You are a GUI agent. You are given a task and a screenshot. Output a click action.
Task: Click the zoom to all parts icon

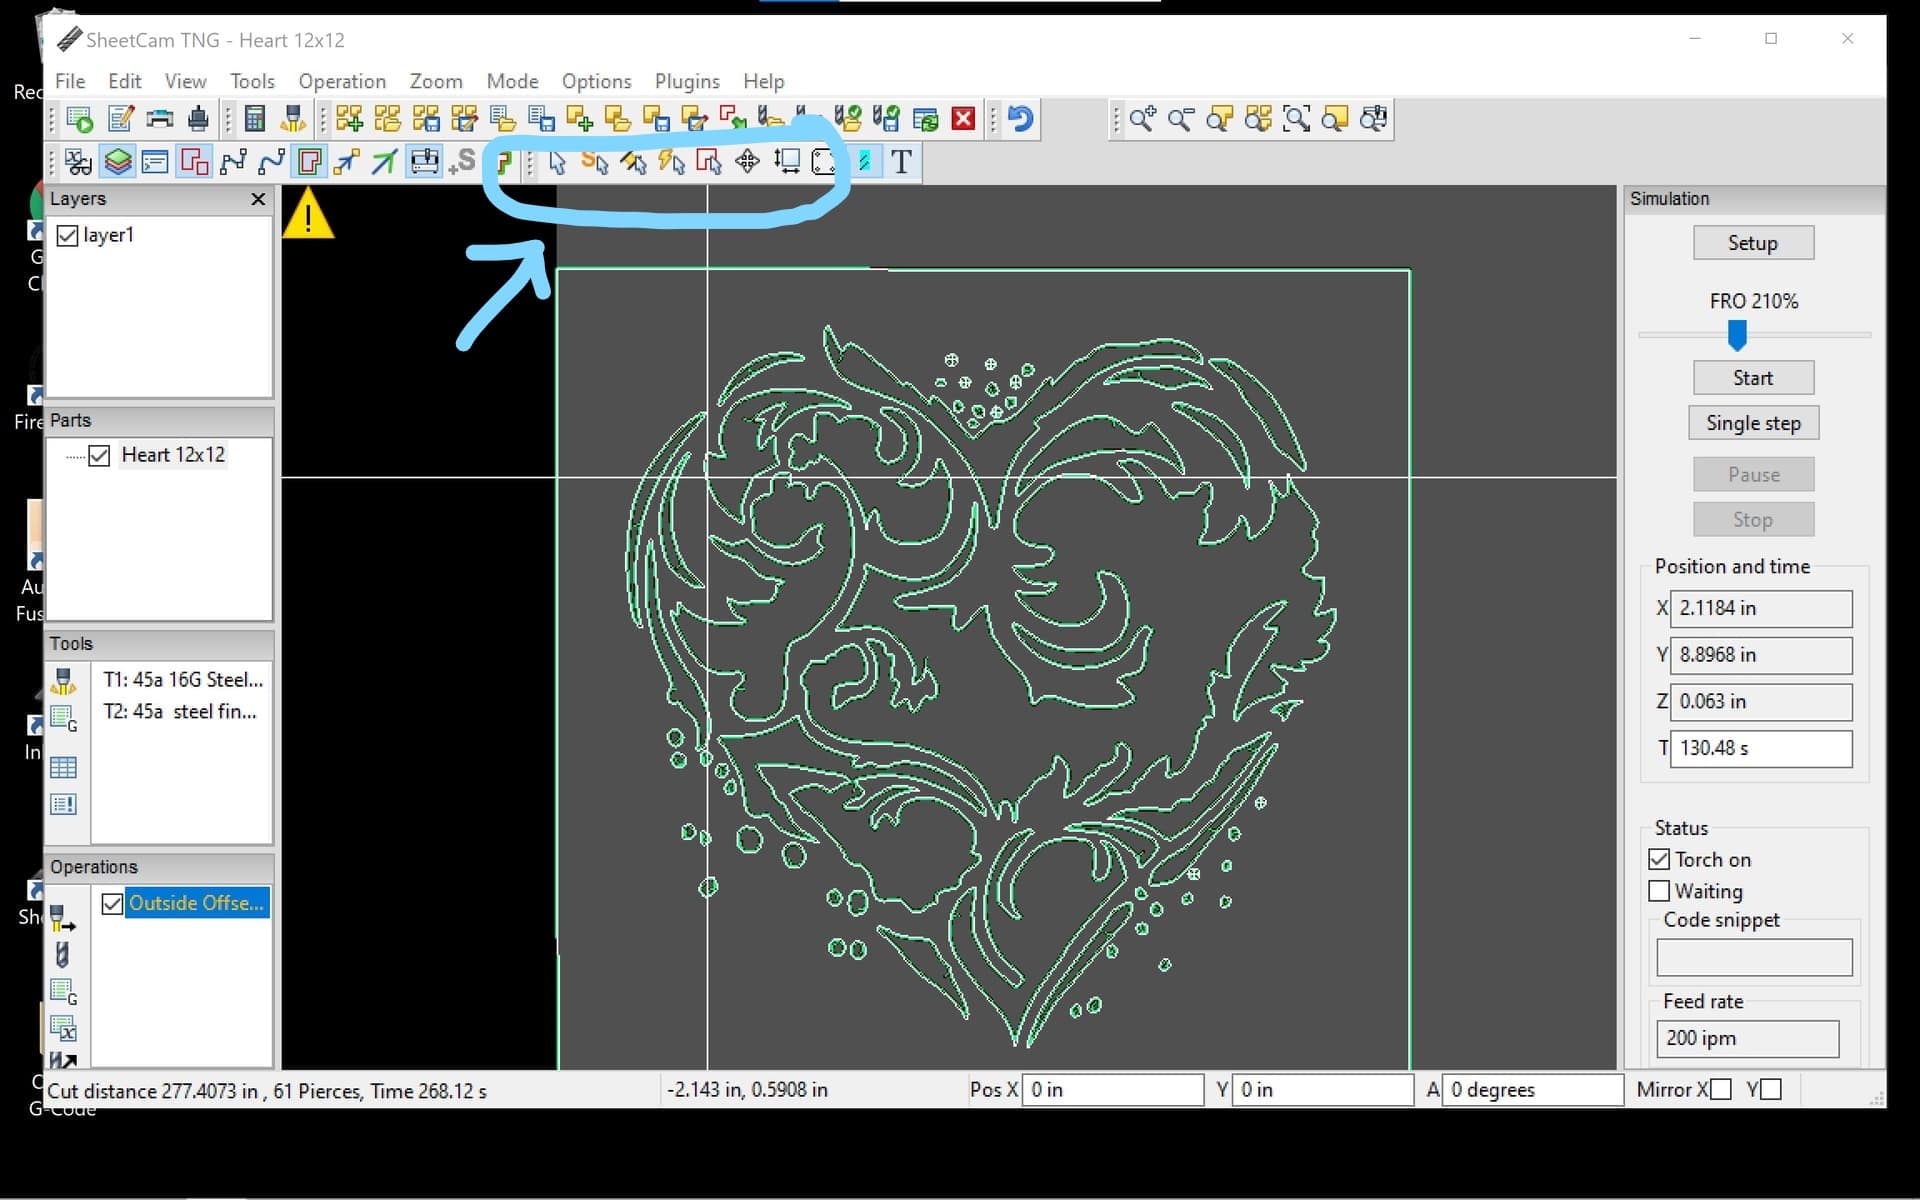coord(1258,119)
